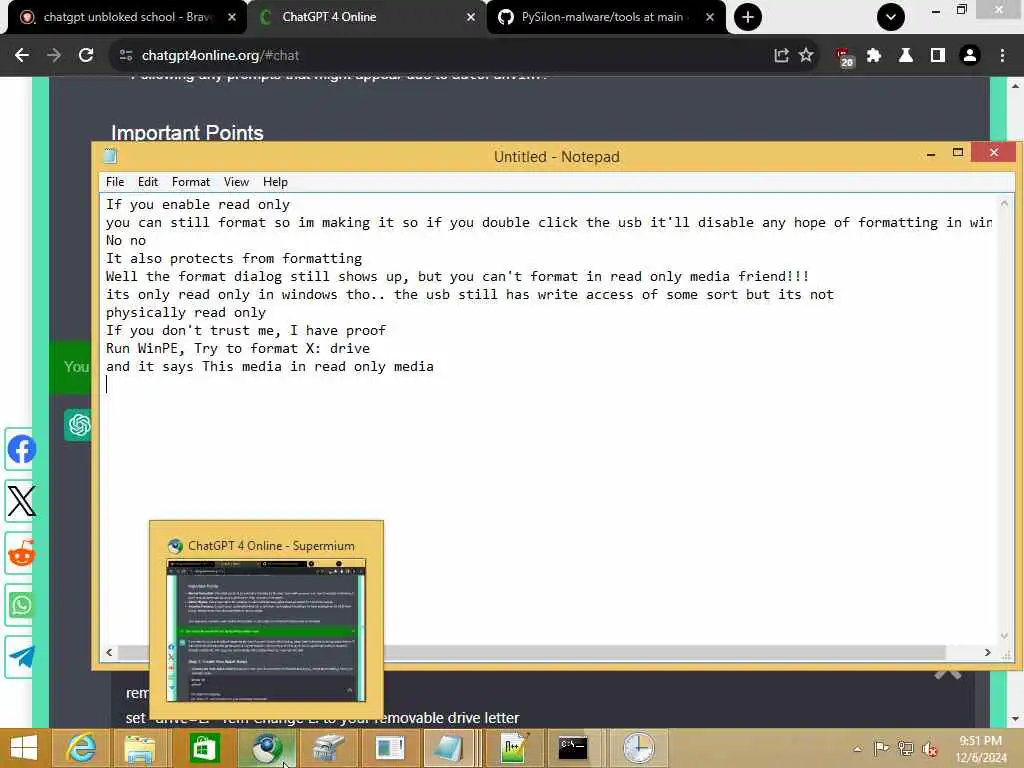Screen dimensions: 1024x768
Task: Click the share page icon in address bar
Action: tap(781, 56)
